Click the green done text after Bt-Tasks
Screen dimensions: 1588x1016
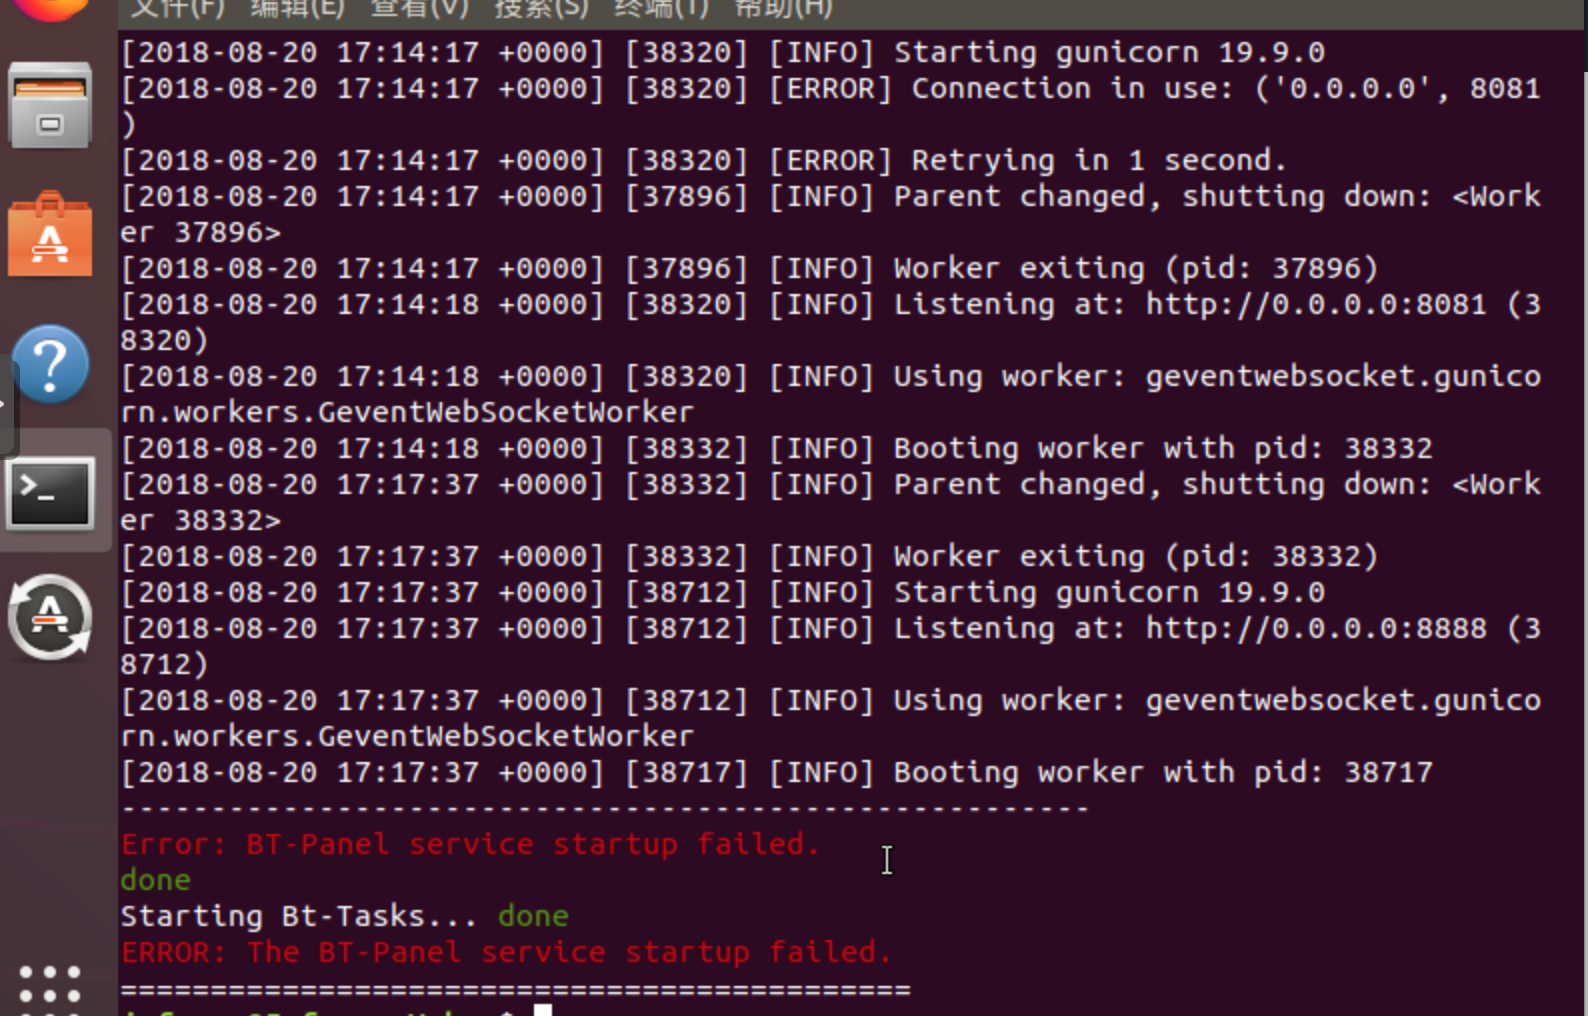(x=533, y=916)
